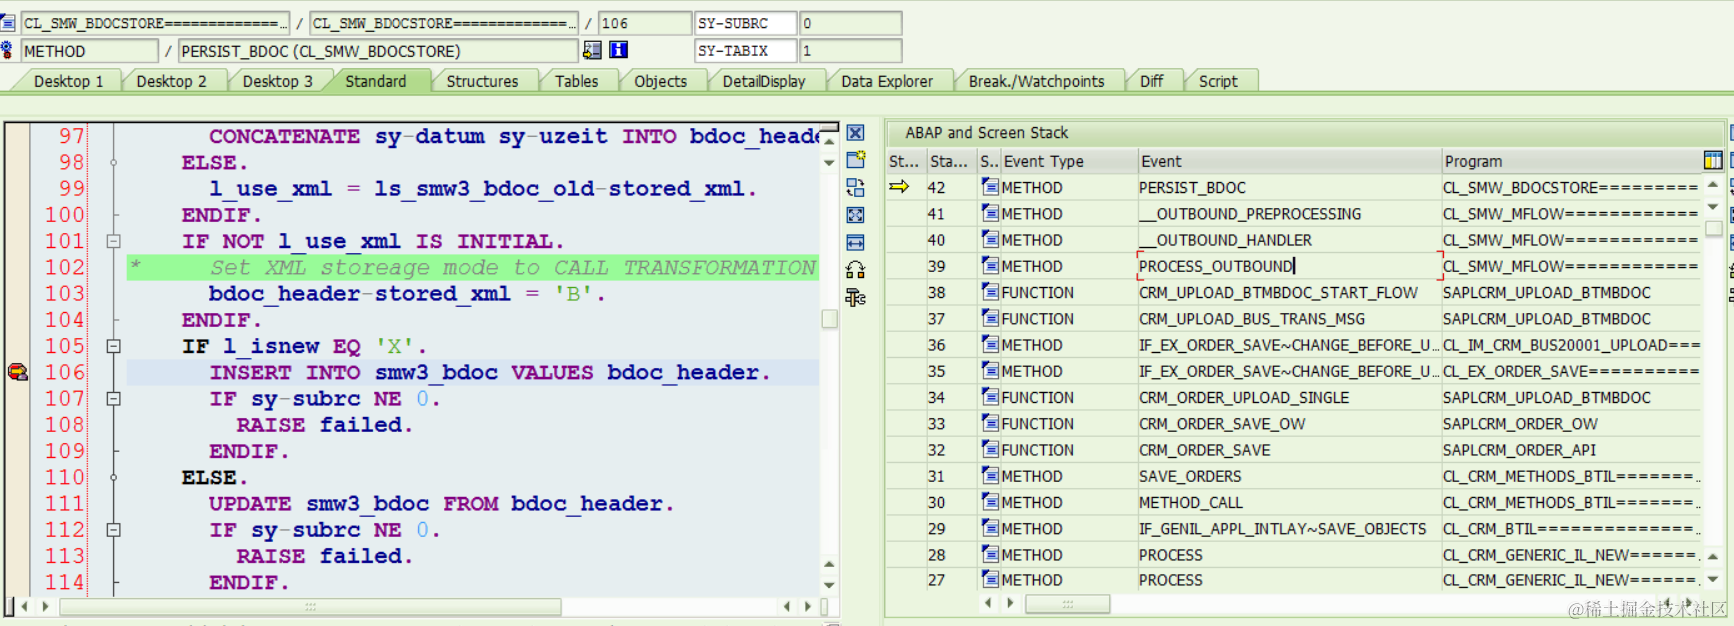Click the SAPLCRM_ORDER_API program cell
This screenshot has width=1734, height=626.
(x=1571, y=450)
